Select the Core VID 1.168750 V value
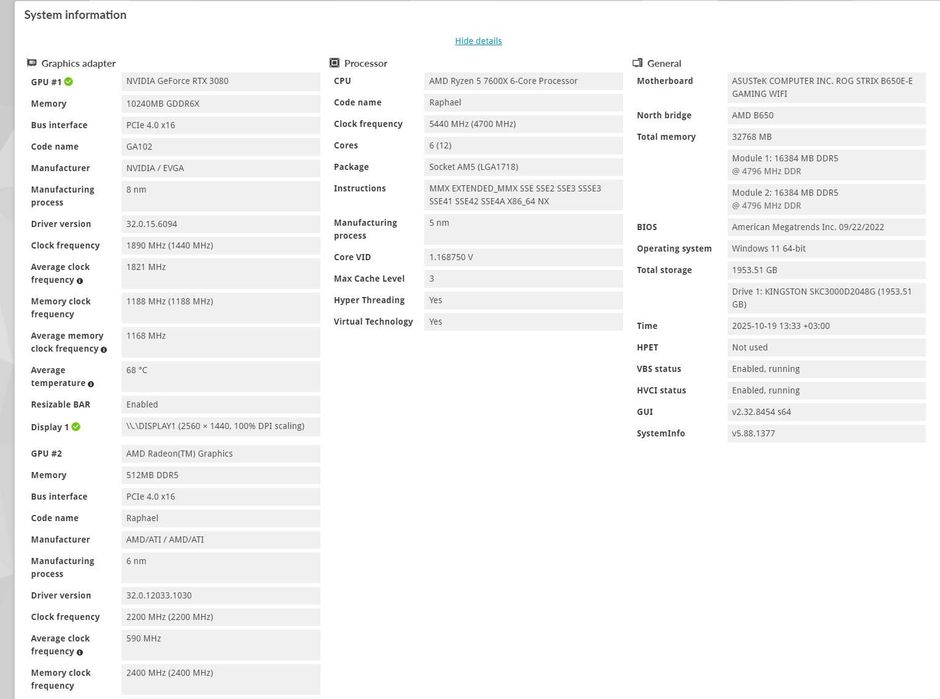Viewport: 940px width, 699px height. pyautogui.click(x=523, y=257)
